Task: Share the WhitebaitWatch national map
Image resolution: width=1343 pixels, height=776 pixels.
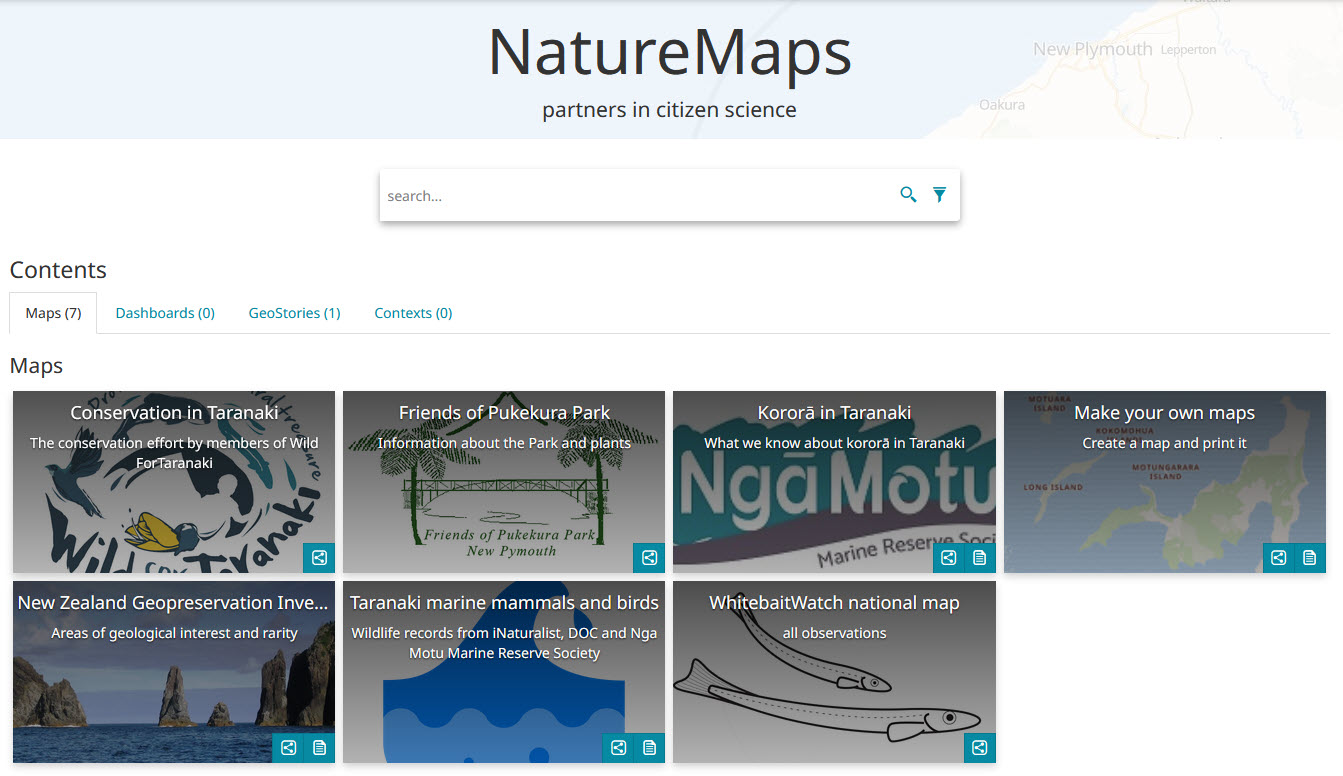Action: tap(980, 748)
